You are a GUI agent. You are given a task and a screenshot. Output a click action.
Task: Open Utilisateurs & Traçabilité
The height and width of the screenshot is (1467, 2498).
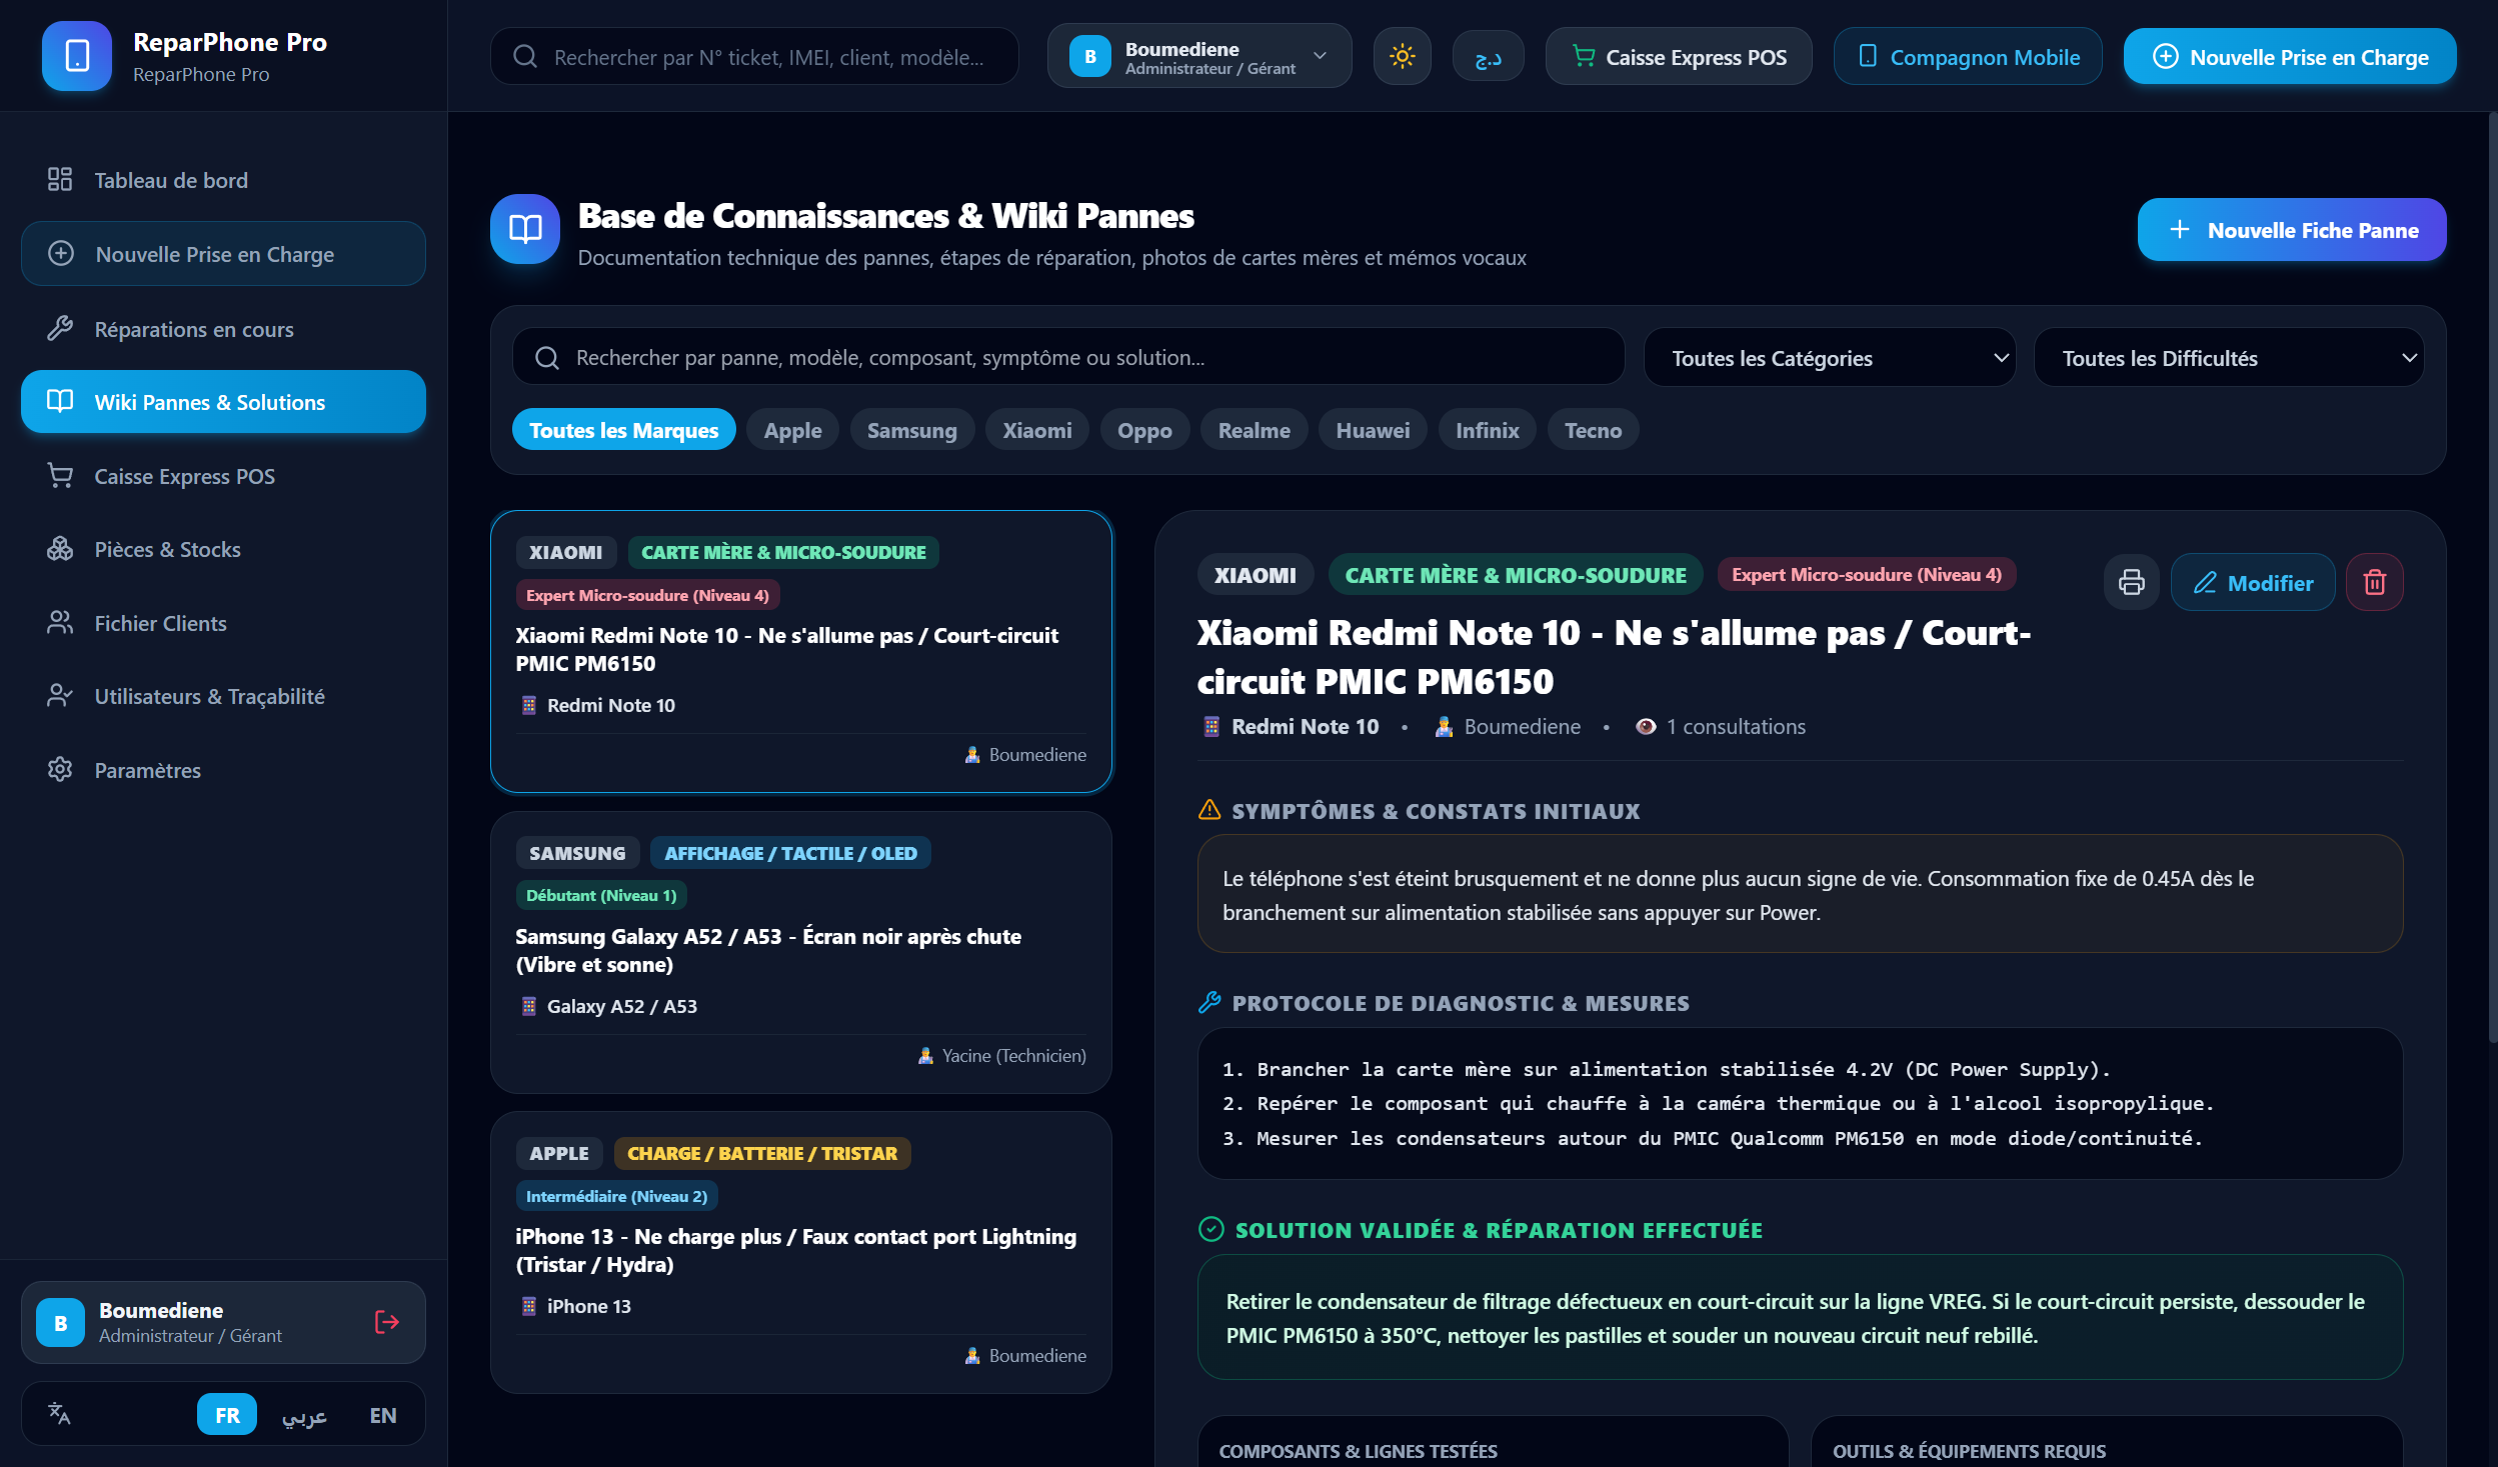pyautogui.click(x=223, y=696)
